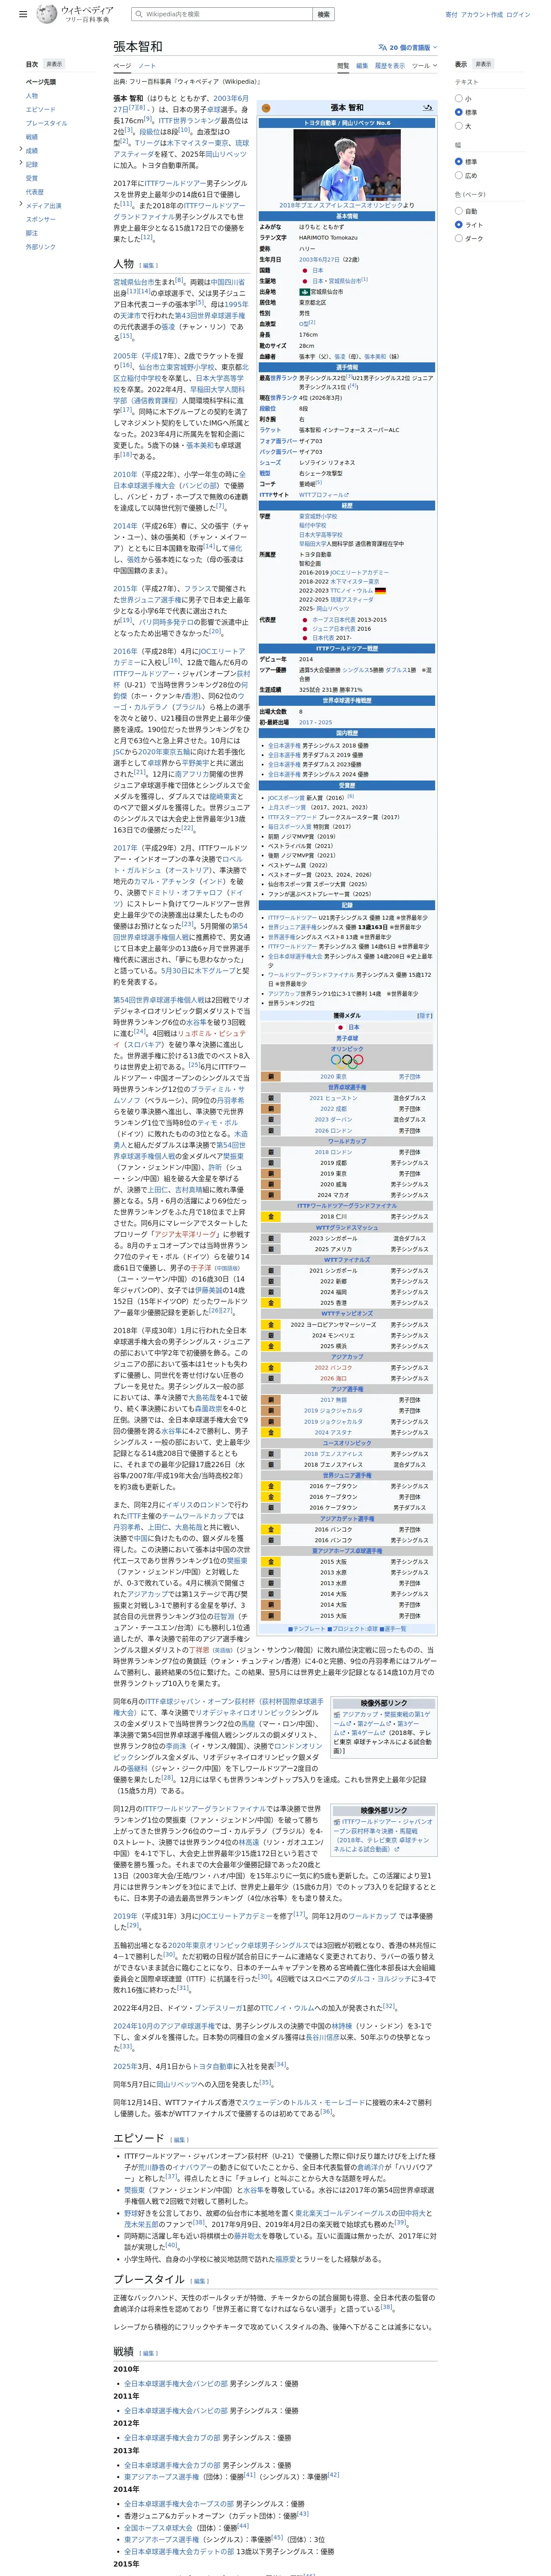The height and width of the screenshot is (2576, 551).
Task: Select wide page width 広め
Action: point(459,175)
